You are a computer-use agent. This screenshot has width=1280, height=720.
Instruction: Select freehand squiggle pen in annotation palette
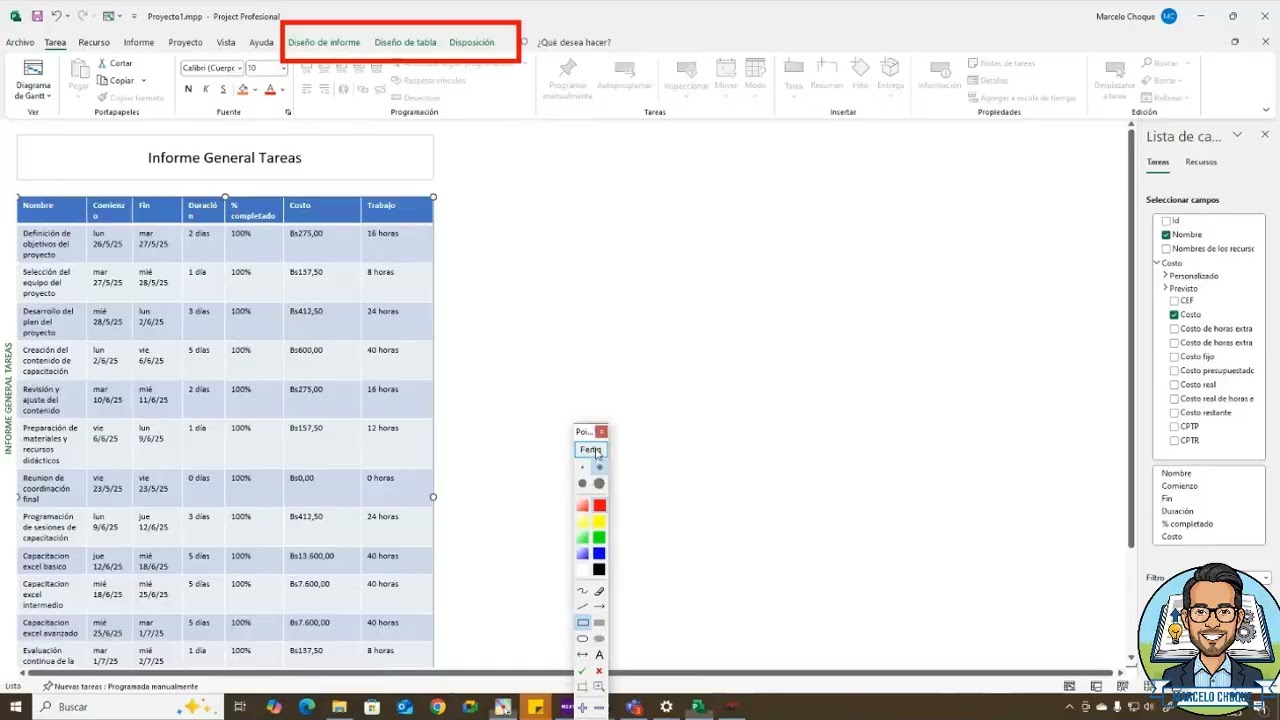(x=582, y=591)
